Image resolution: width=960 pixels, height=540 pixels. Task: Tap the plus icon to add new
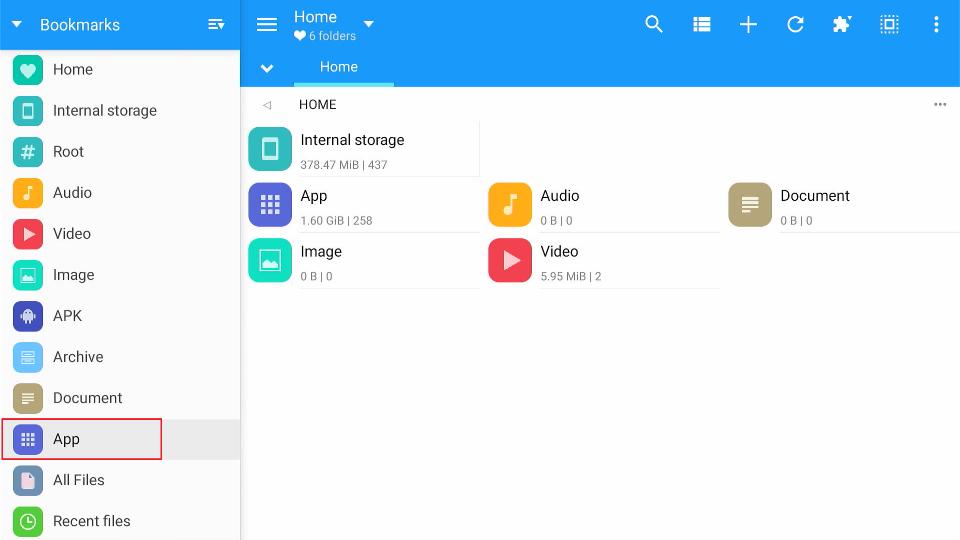click(748, 24)
